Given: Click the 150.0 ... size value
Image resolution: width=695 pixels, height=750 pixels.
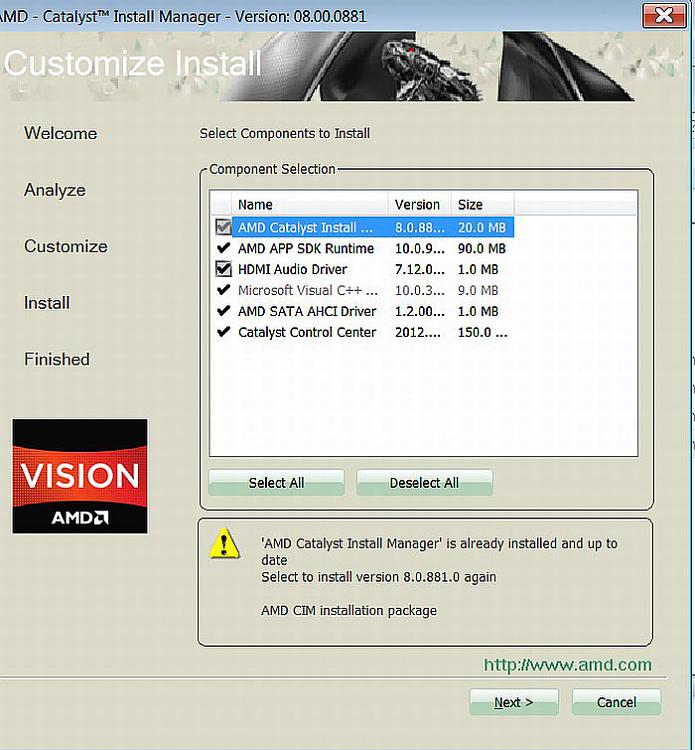Looking at the screenshot, I should pyautogui.click(x=483, y=332).
